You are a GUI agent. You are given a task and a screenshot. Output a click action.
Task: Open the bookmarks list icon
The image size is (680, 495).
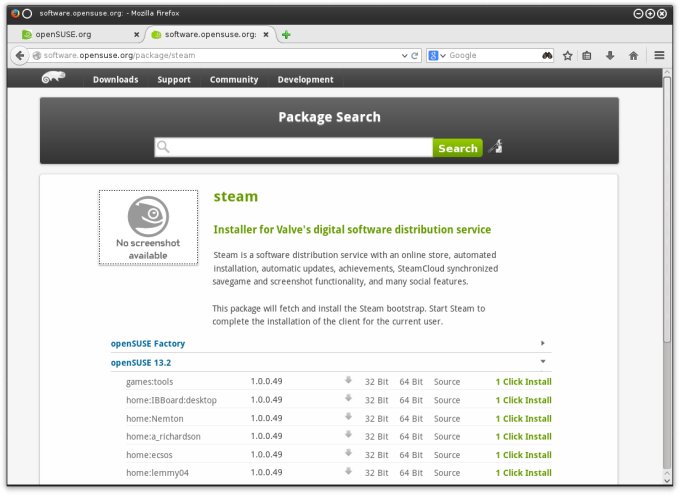[587, 56]
